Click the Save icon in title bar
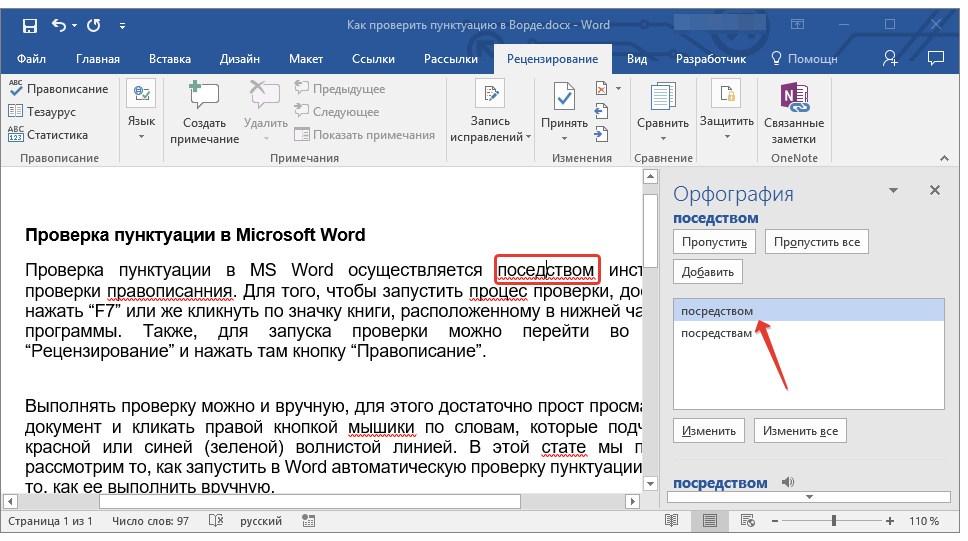This screenshot has height=541, width=968. 29,24
